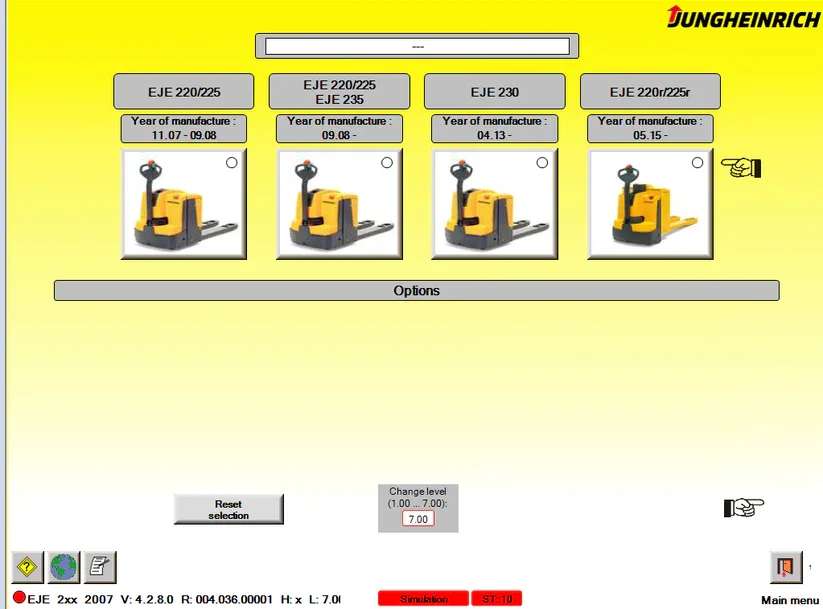The width and height of the screenshot is (823, 609).
Task: Open the help question-mark icon
Action: [27, 566]
